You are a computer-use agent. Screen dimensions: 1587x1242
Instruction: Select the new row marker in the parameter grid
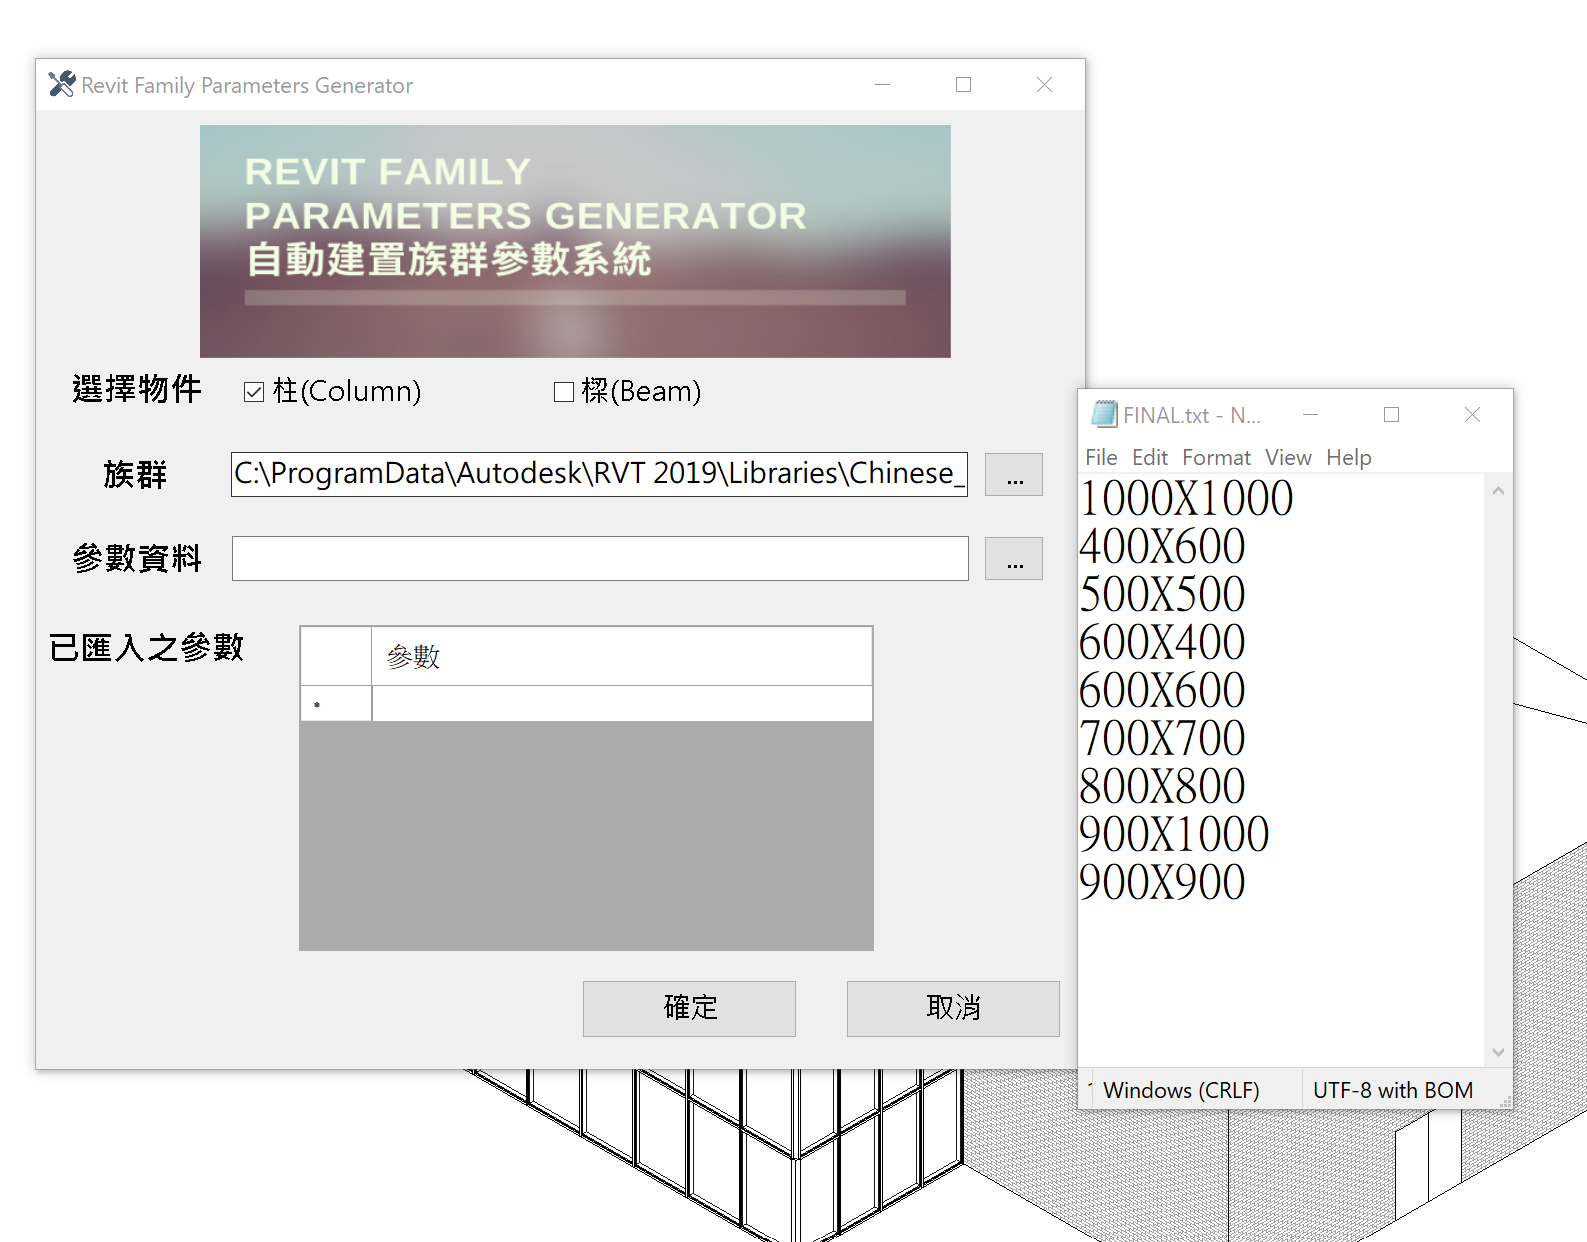coord(336,704)
